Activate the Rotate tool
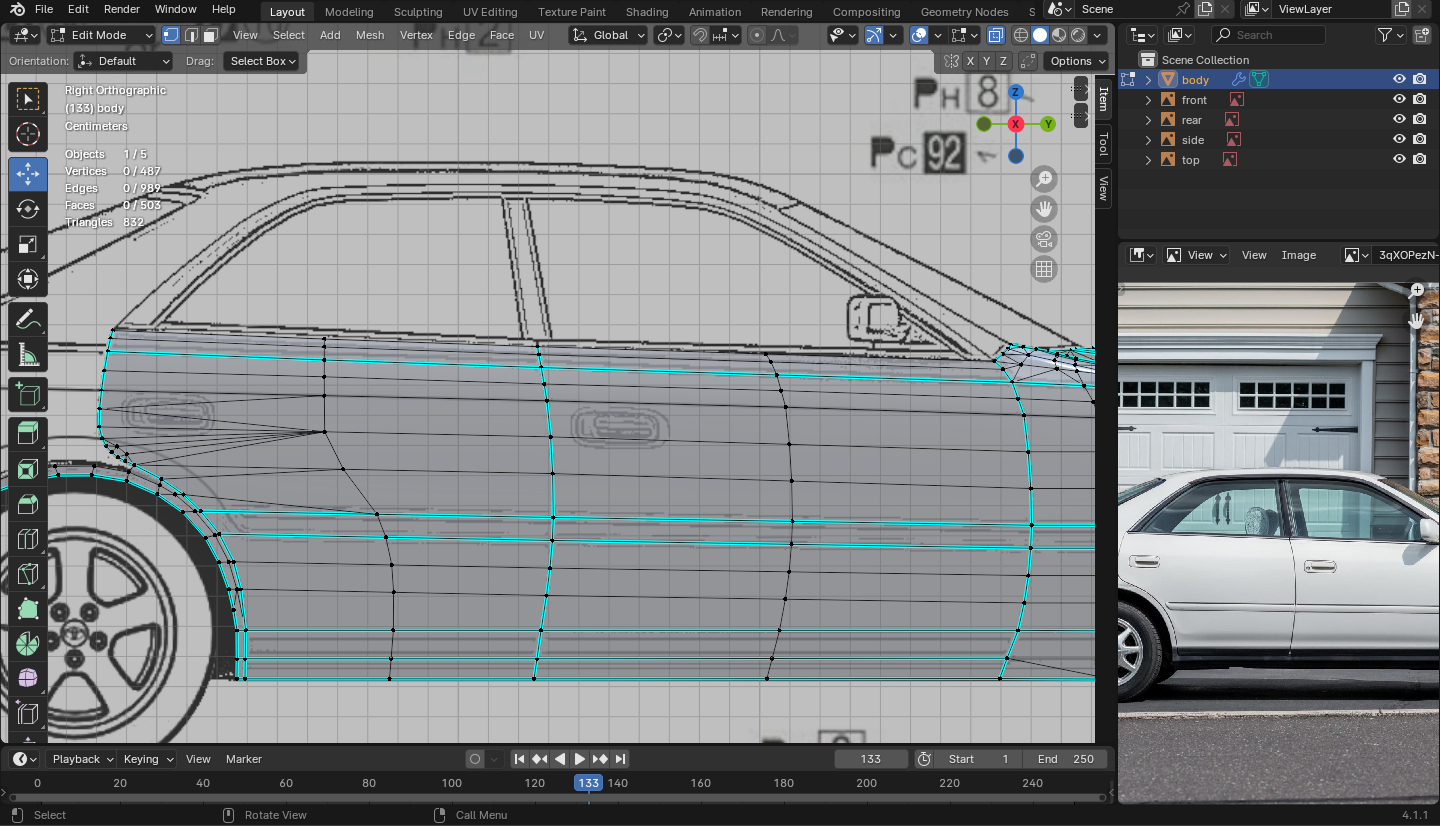This screenshot has width=1440, height=826. point(28,209)
